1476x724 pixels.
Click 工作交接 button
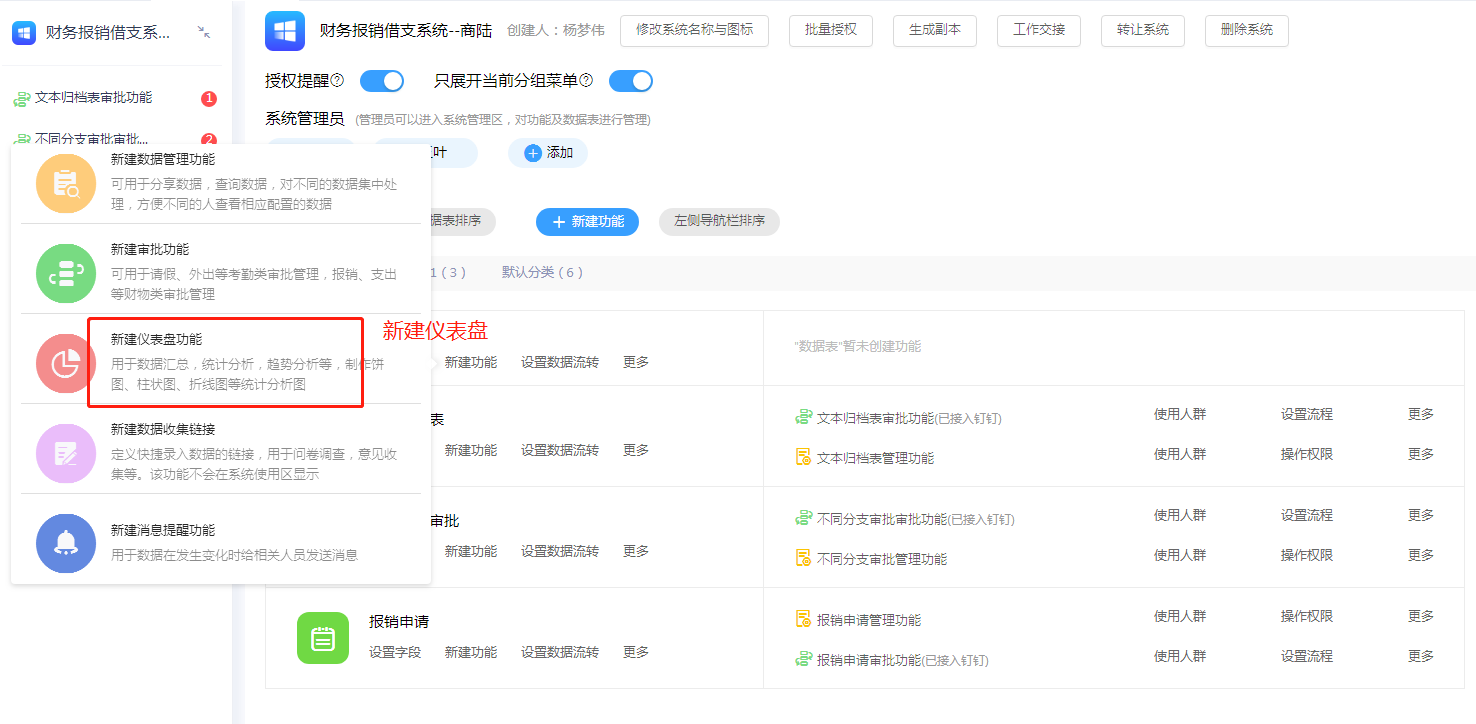pos(1039,30)
